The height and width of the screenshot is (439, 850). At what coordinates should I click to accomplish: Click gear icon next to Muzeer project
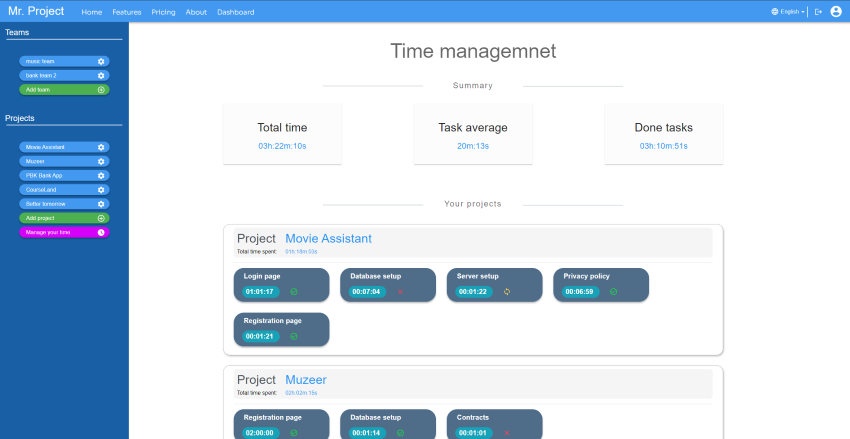coord(101,161)
